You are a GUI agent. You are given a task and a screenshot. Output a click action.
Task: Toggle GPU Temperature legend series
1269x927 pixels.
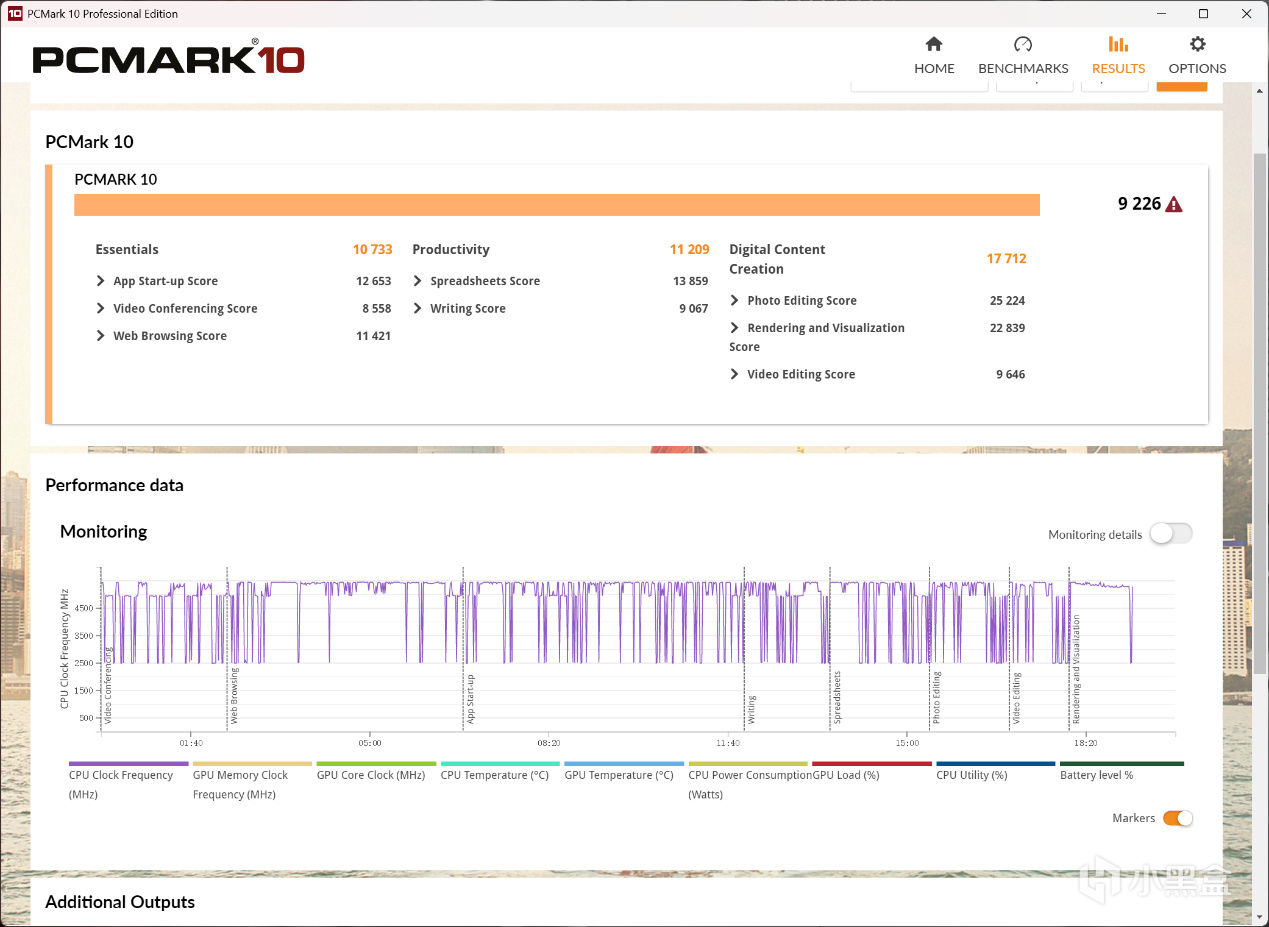tap(624, 772)
